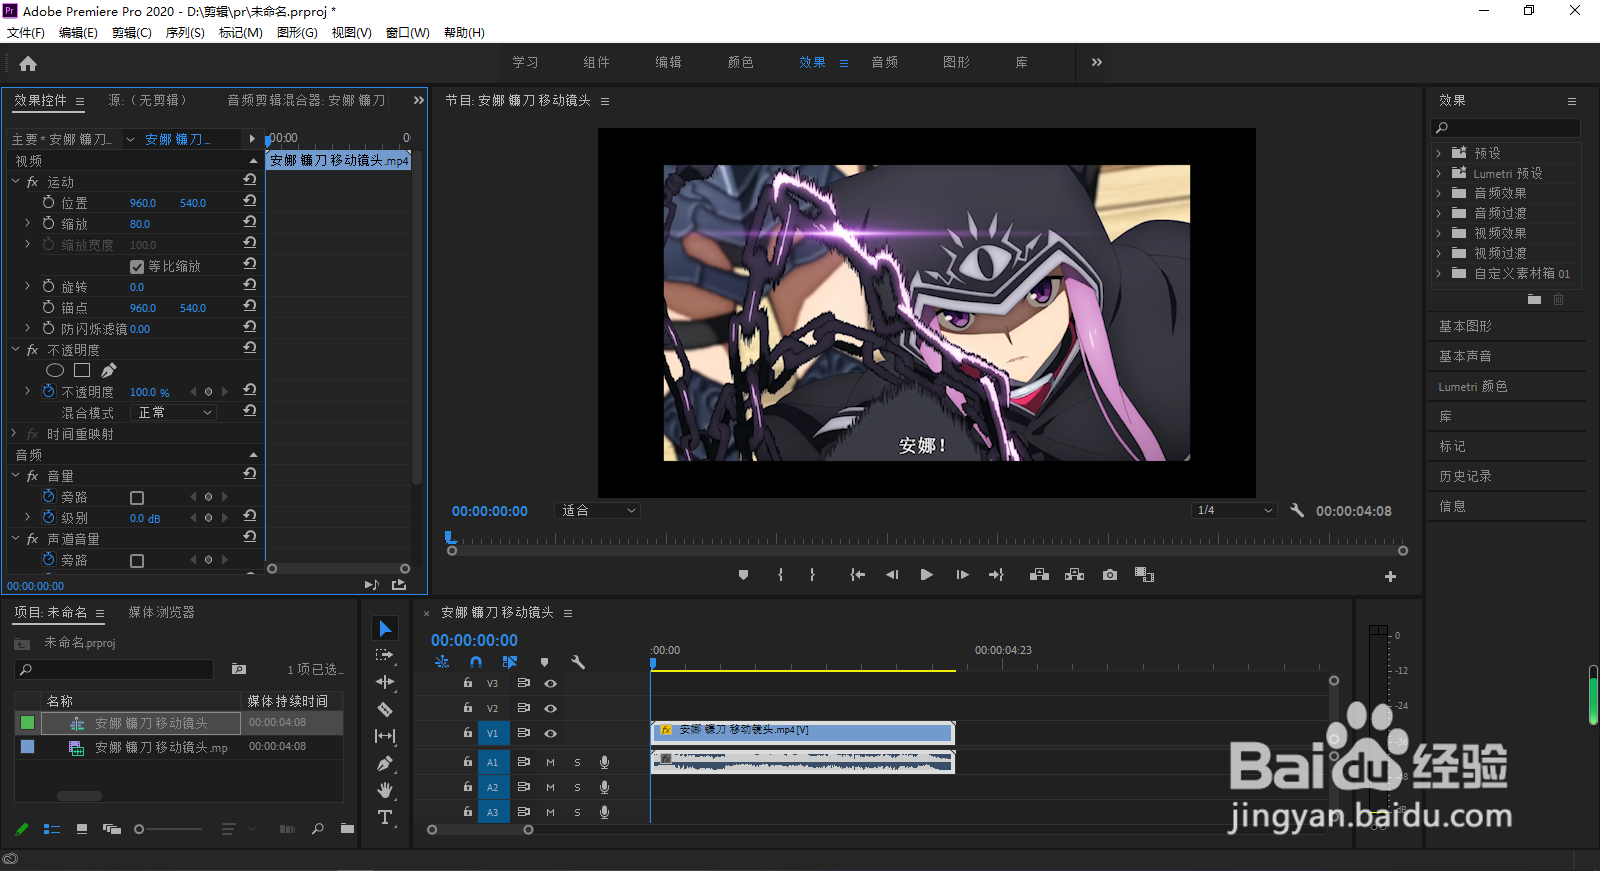This screenshot has height=871, width=1600.
Task: Click new bin icon in Effects panel
Action: 1535,299
